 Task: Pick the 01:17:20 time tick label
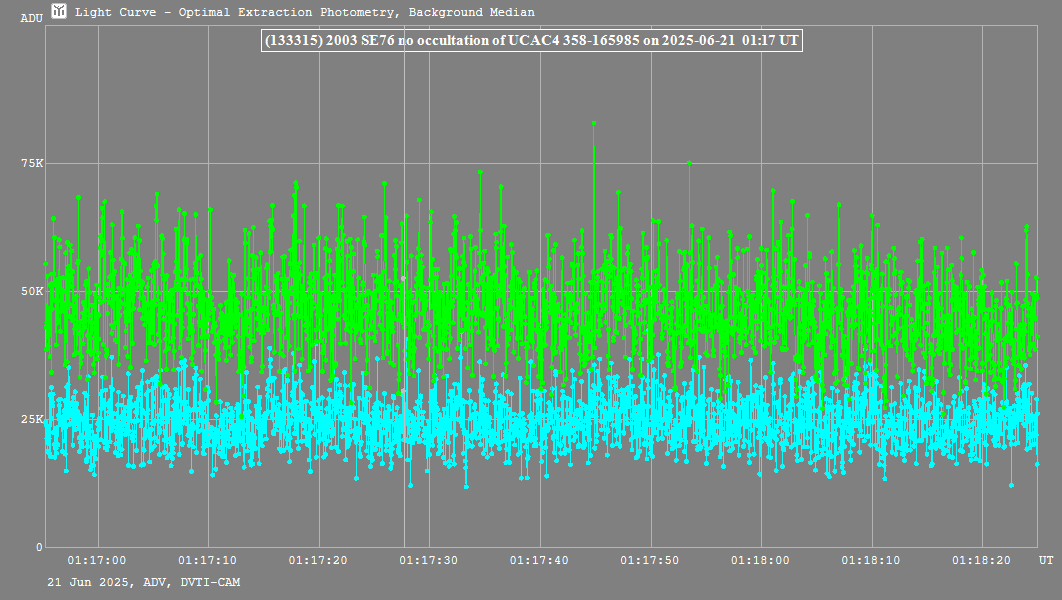click(318, 561)
